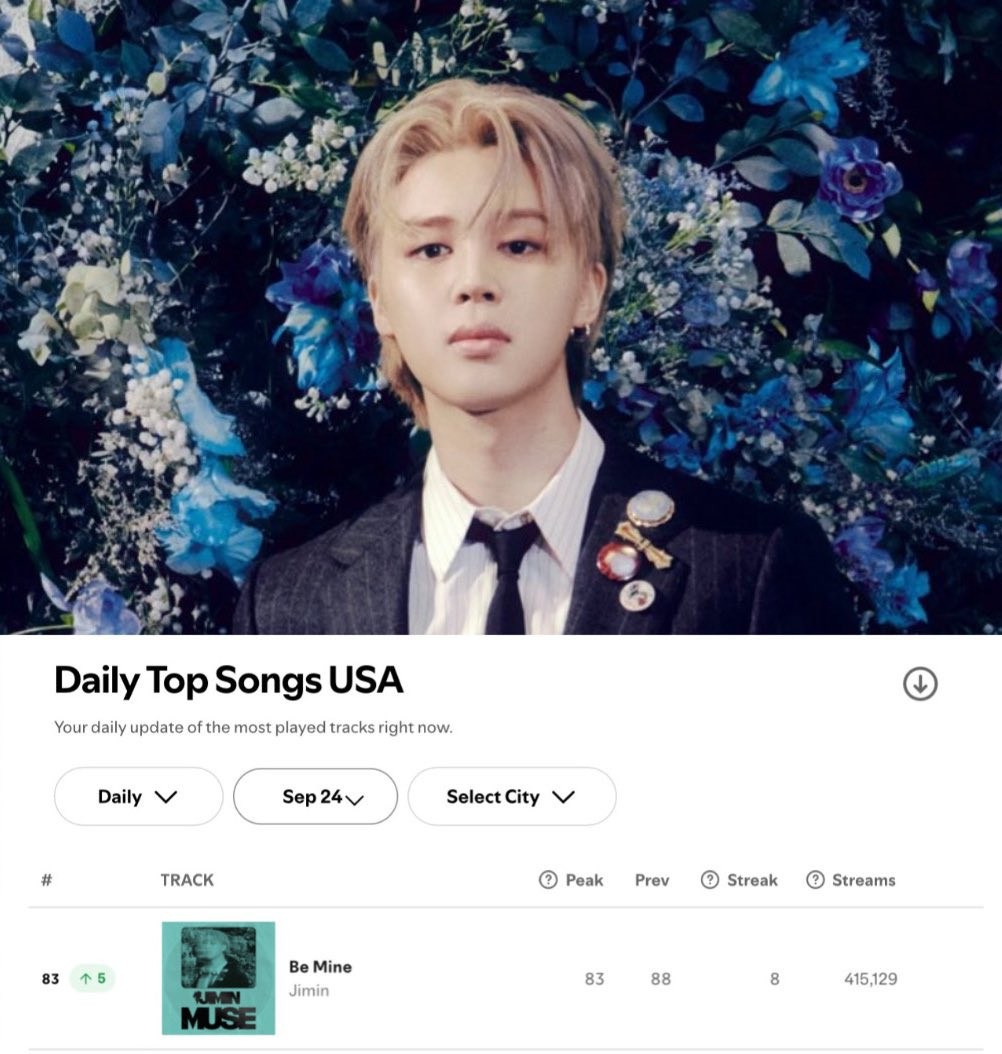
Task: Click the artist portrait banner image
Action: point(501,317)
